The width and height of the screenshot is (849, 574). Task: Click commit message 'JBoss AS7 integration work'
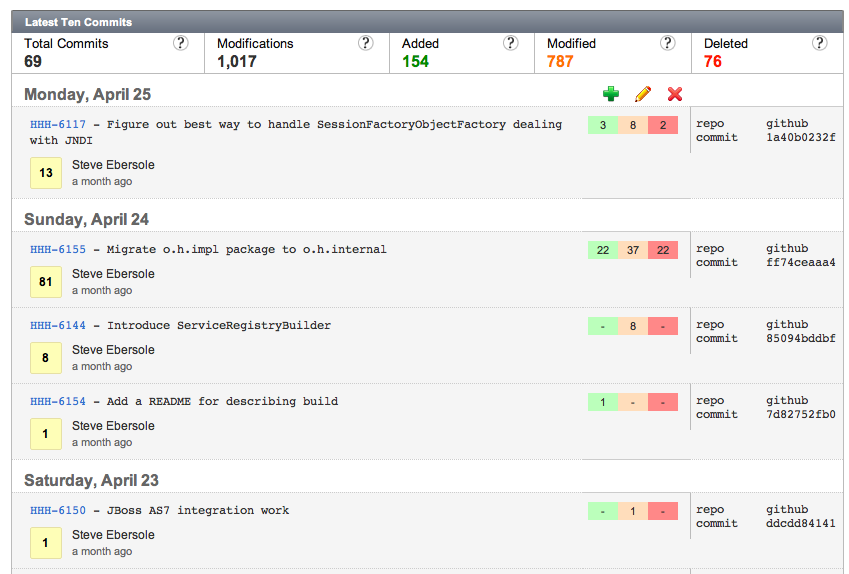(198, 510)
